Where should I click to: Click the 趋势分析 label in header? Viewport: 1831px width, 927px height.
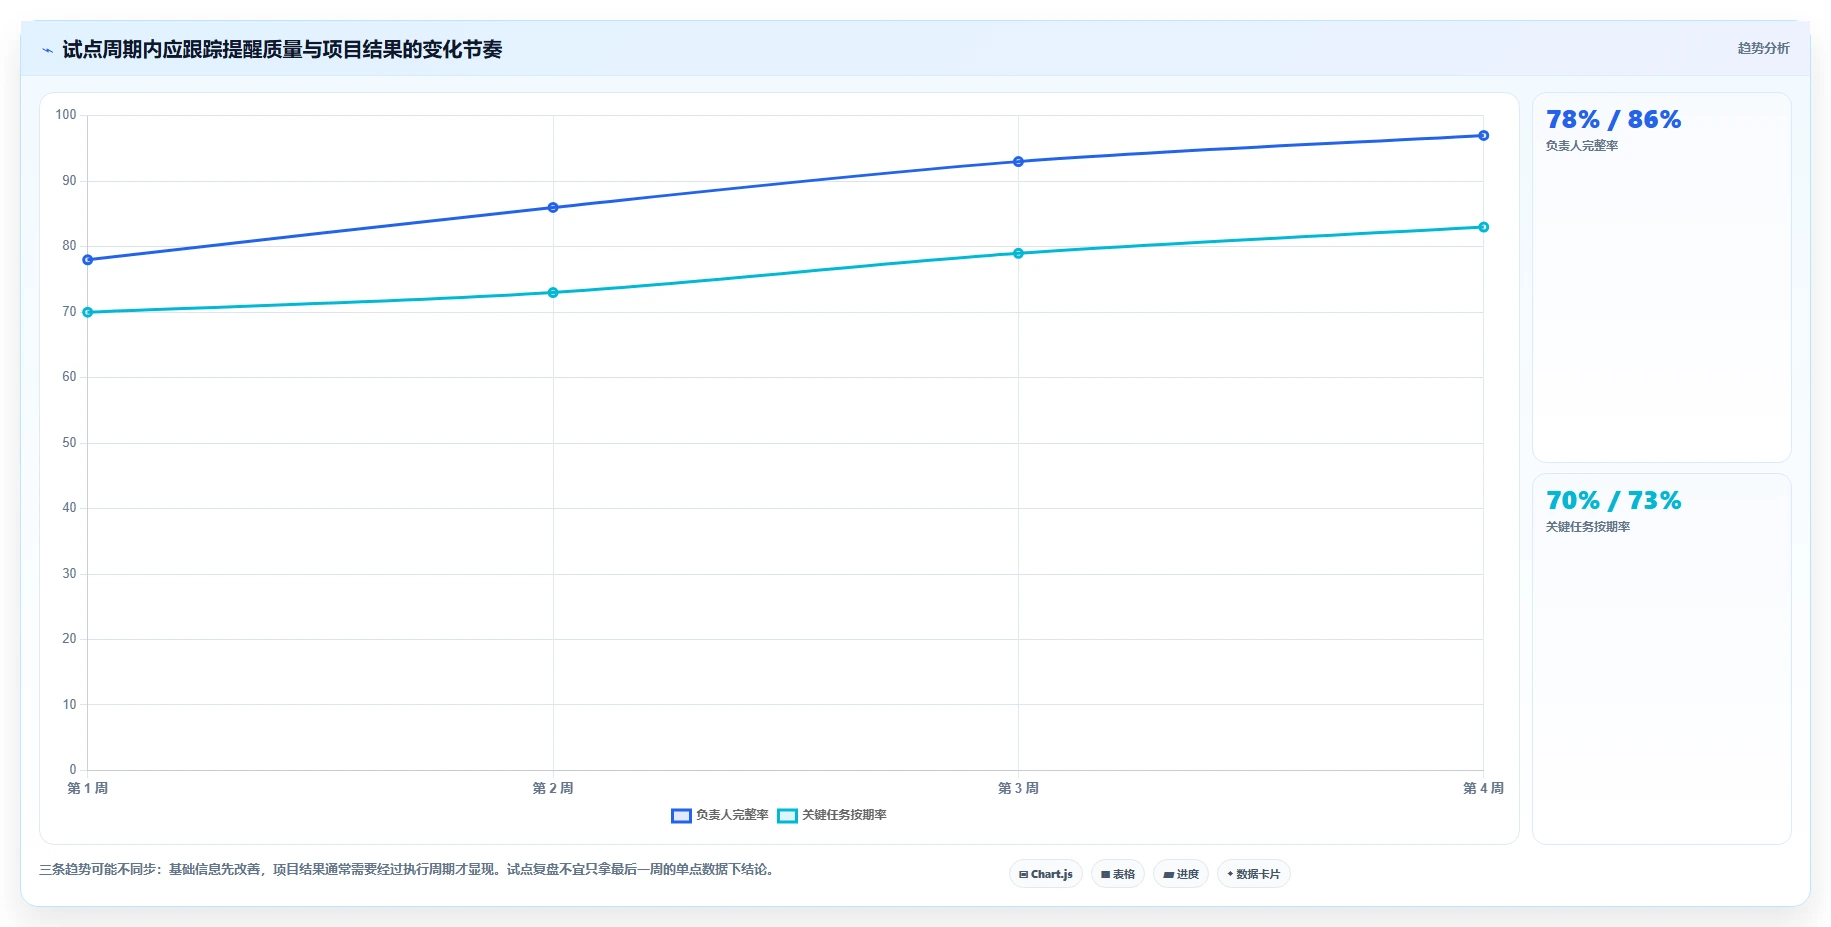coord(1763,48)
